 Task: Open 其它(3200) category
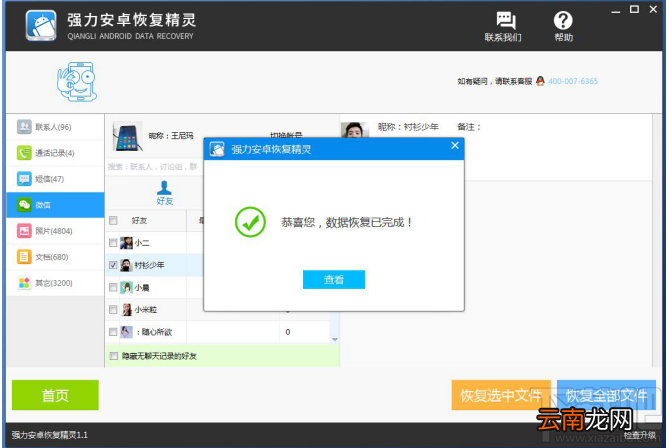tap(55, 283)
